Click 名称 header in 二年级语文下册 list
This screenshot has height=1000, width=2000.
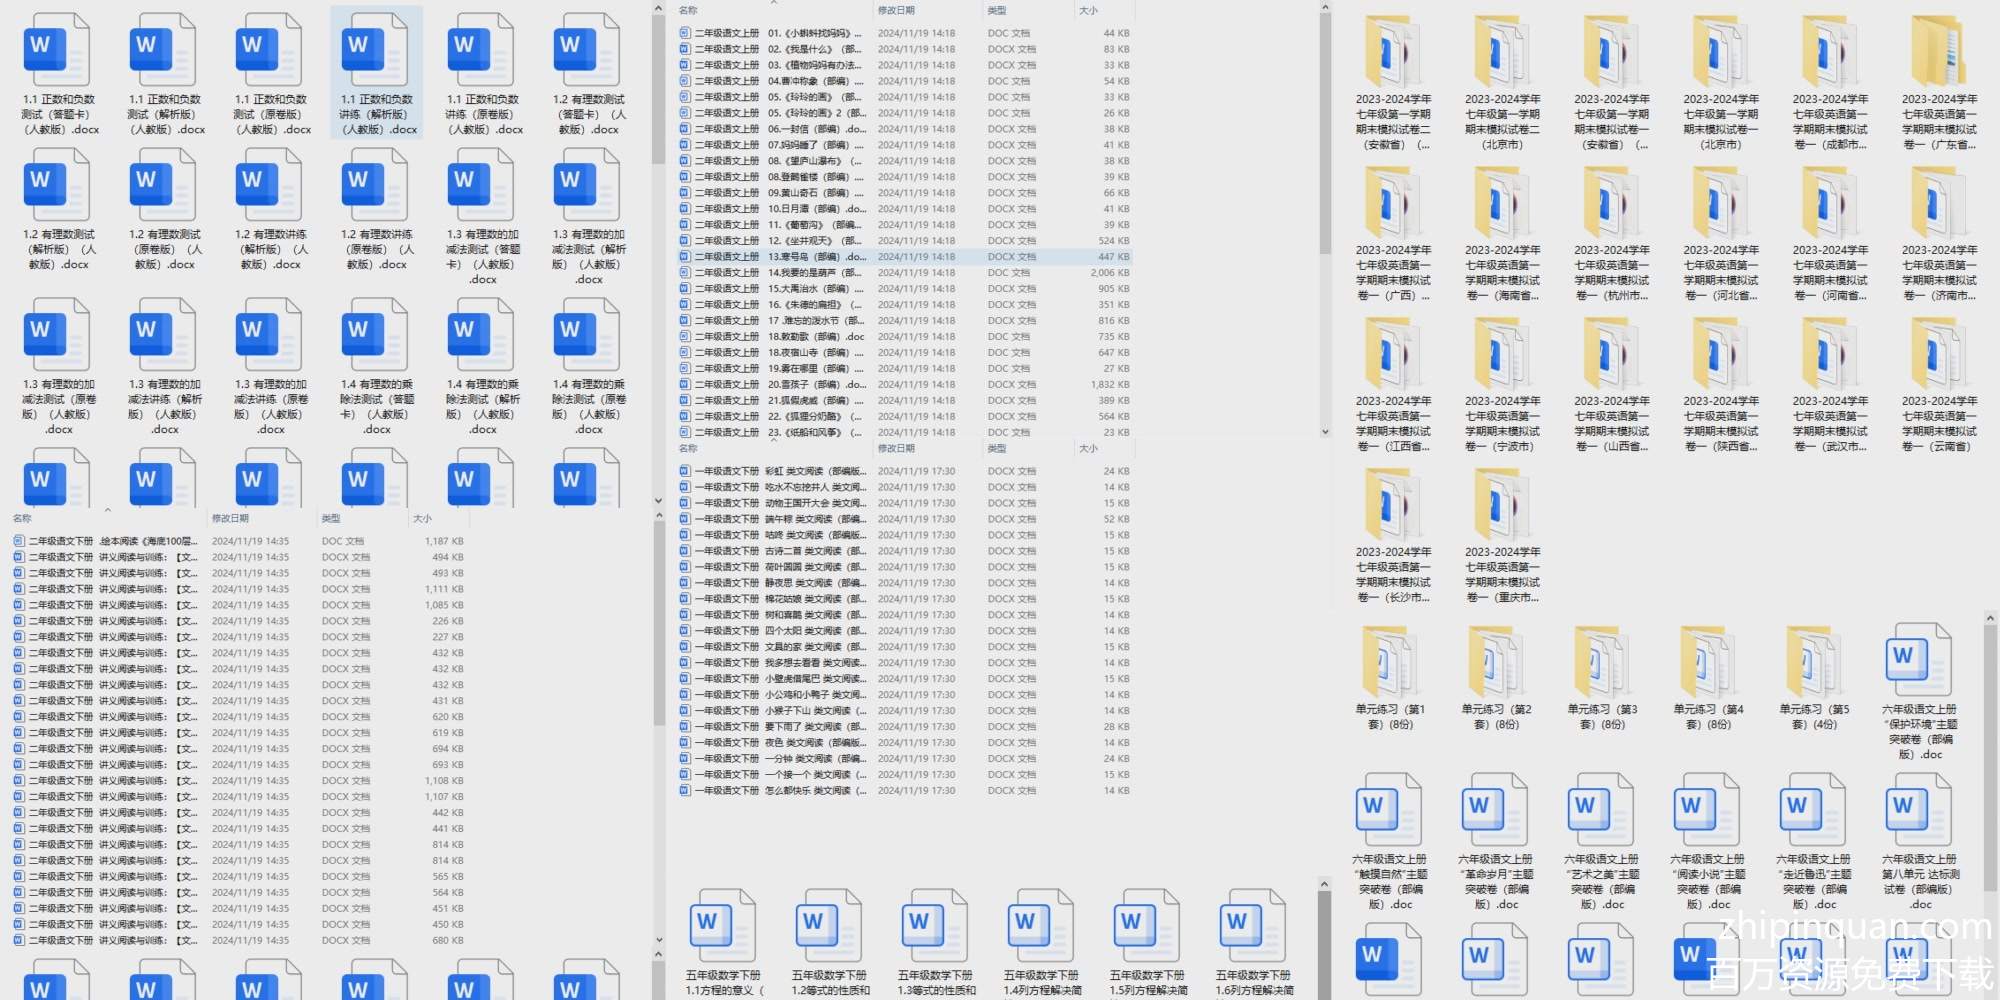[22, 518]
